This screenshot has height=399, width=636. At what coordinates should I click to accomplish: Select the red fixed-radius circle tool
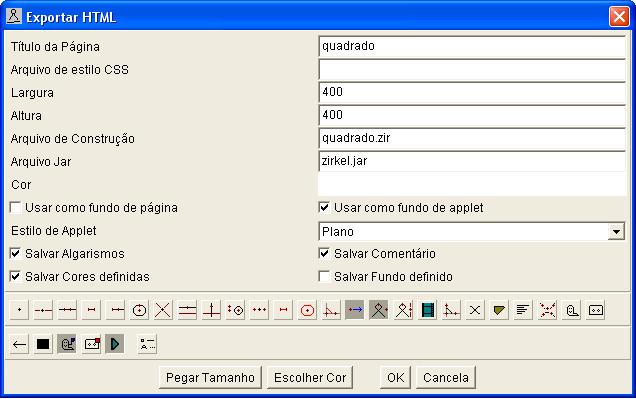(307, 311)
